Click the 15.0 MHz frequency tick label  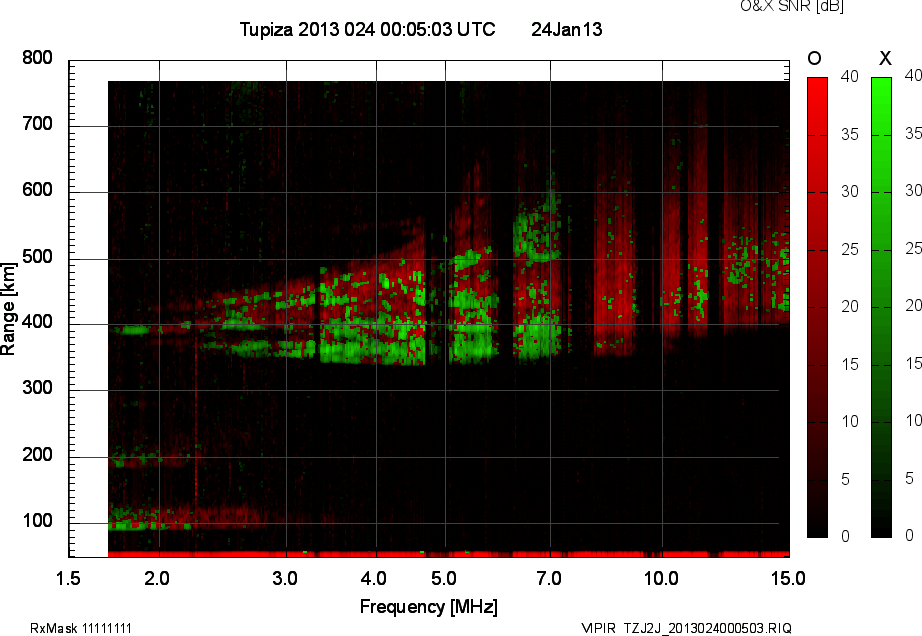pyautogui.click(x=789, y=579)
